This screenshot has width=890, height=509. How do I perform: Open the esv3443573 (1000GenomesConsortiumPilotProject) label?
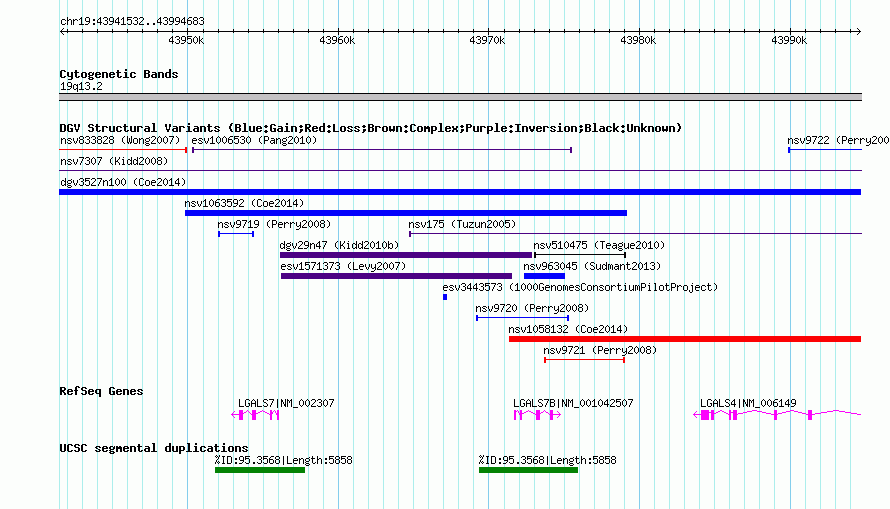[580, 287]
